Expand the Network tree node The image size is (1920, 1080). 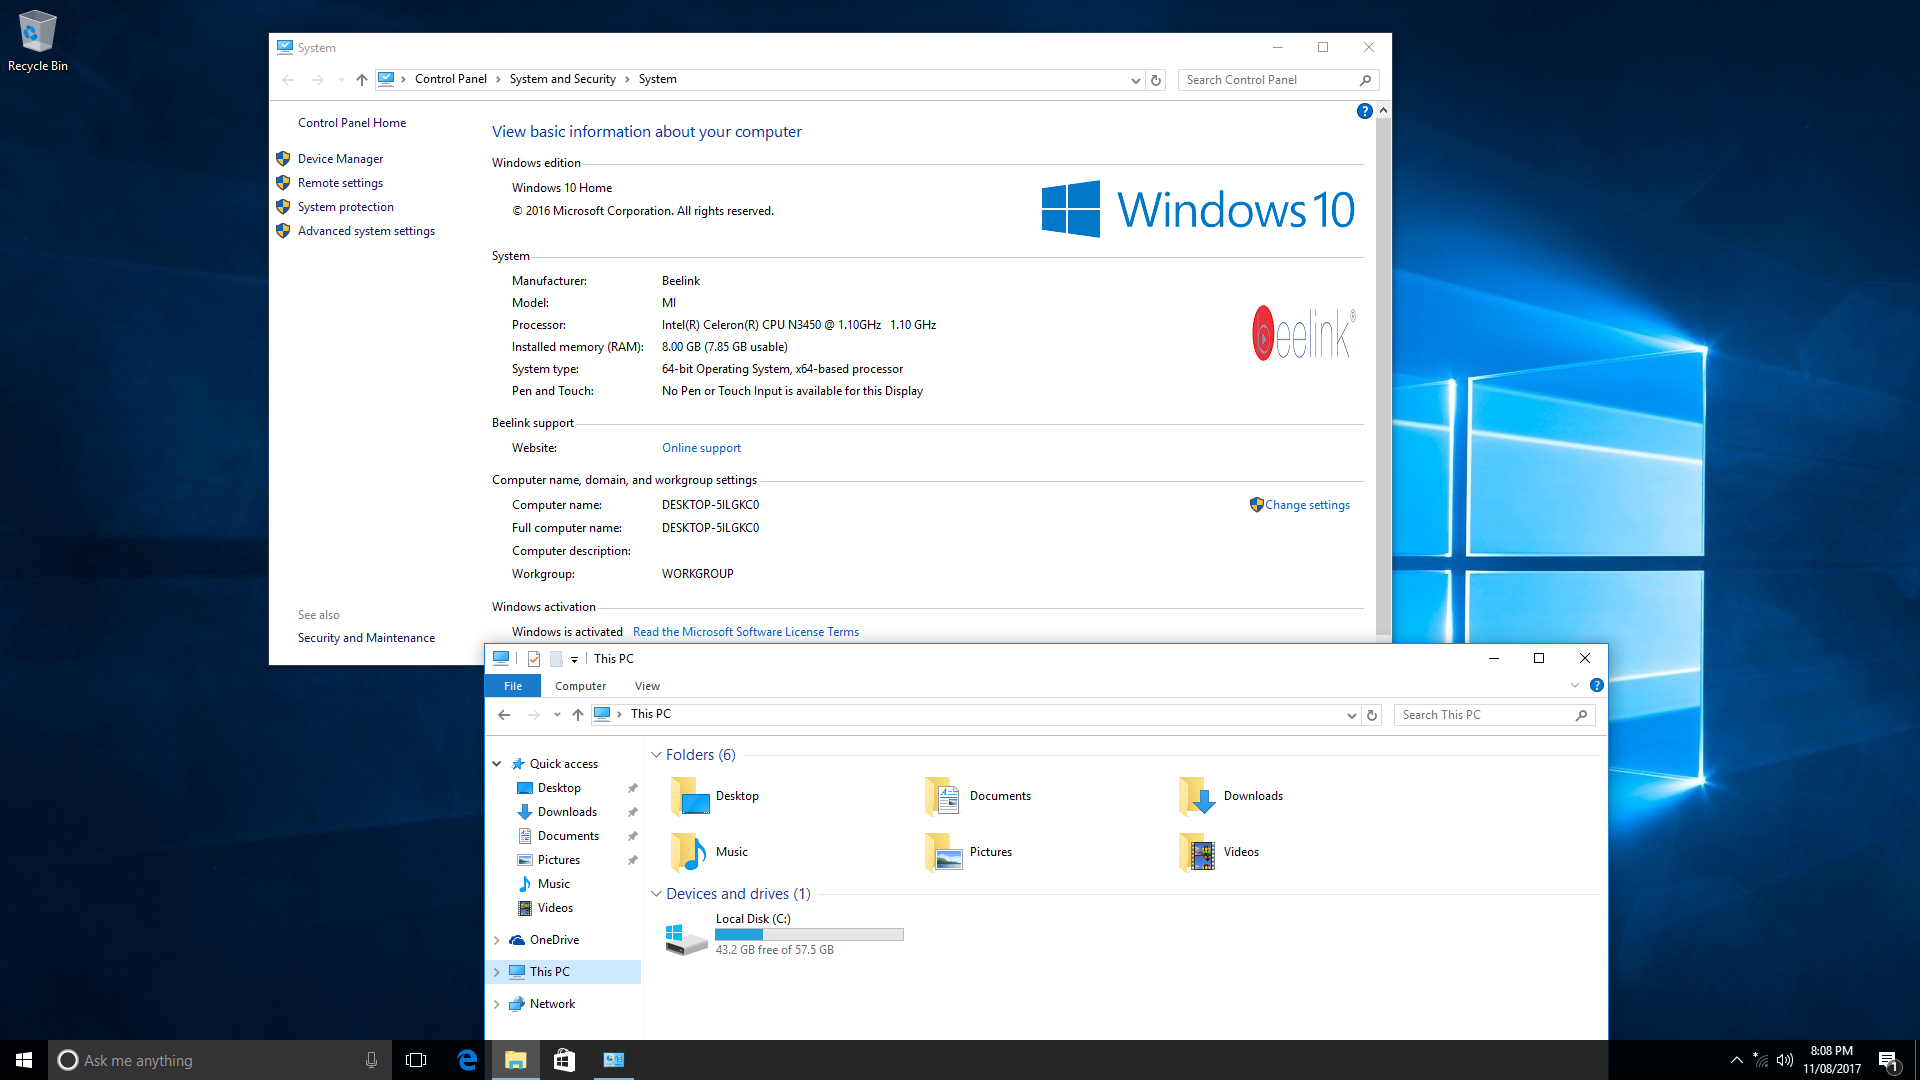[496, 1004]
